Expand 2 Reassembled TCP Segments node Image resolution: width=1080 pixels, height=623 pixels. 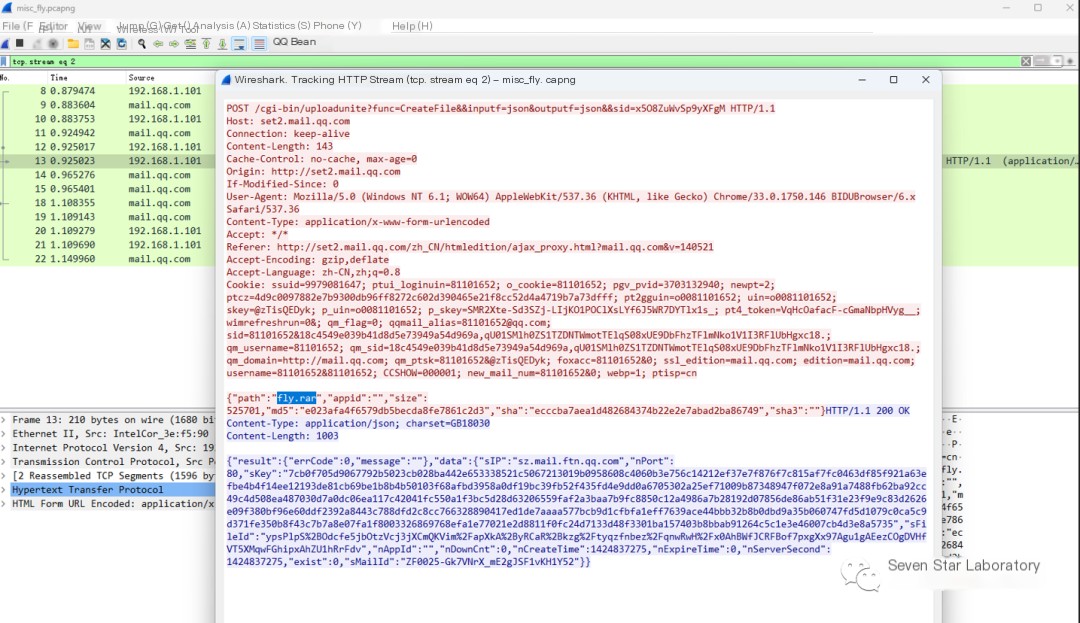[x=4, y=476]
